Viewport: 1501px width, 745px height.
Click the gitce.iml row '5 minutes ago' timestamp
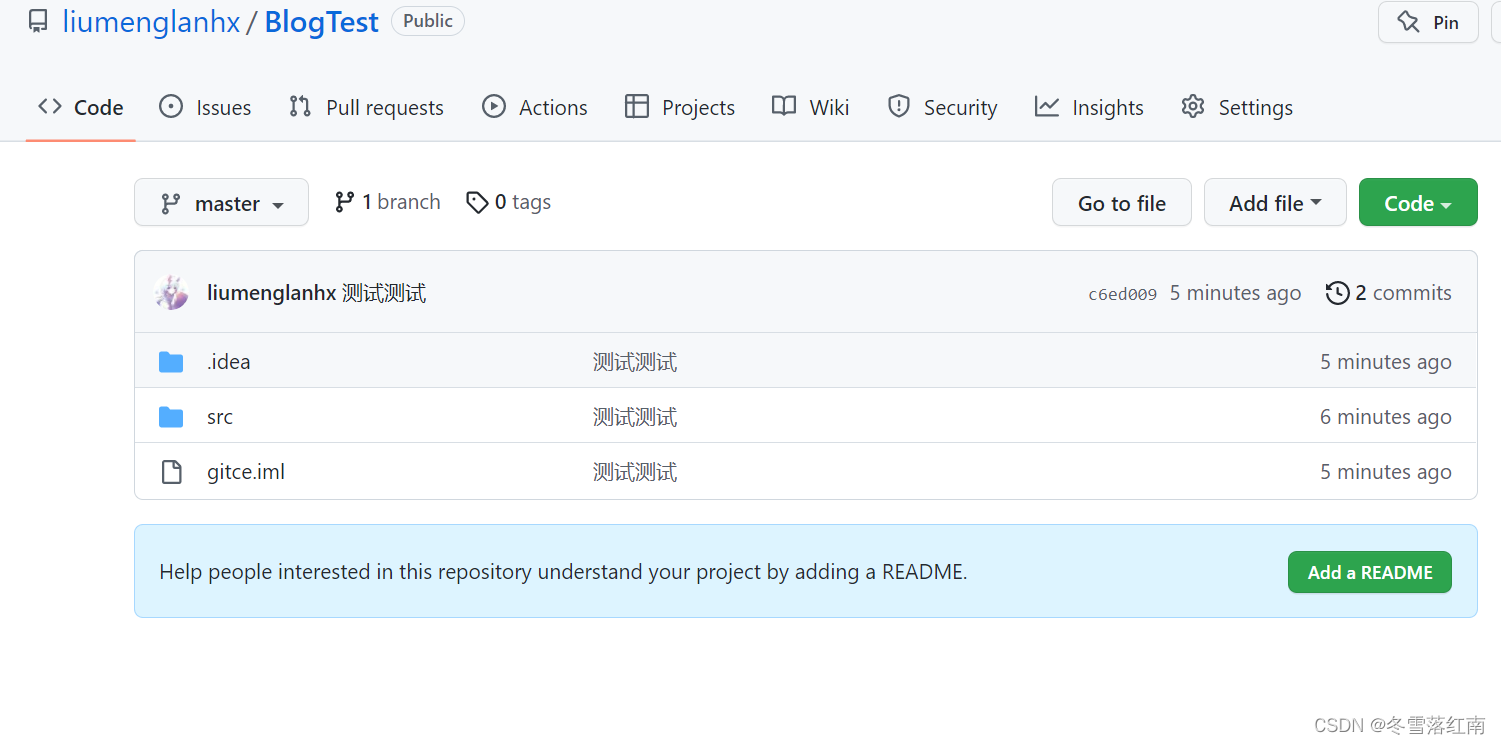(x=1386, y=472)
